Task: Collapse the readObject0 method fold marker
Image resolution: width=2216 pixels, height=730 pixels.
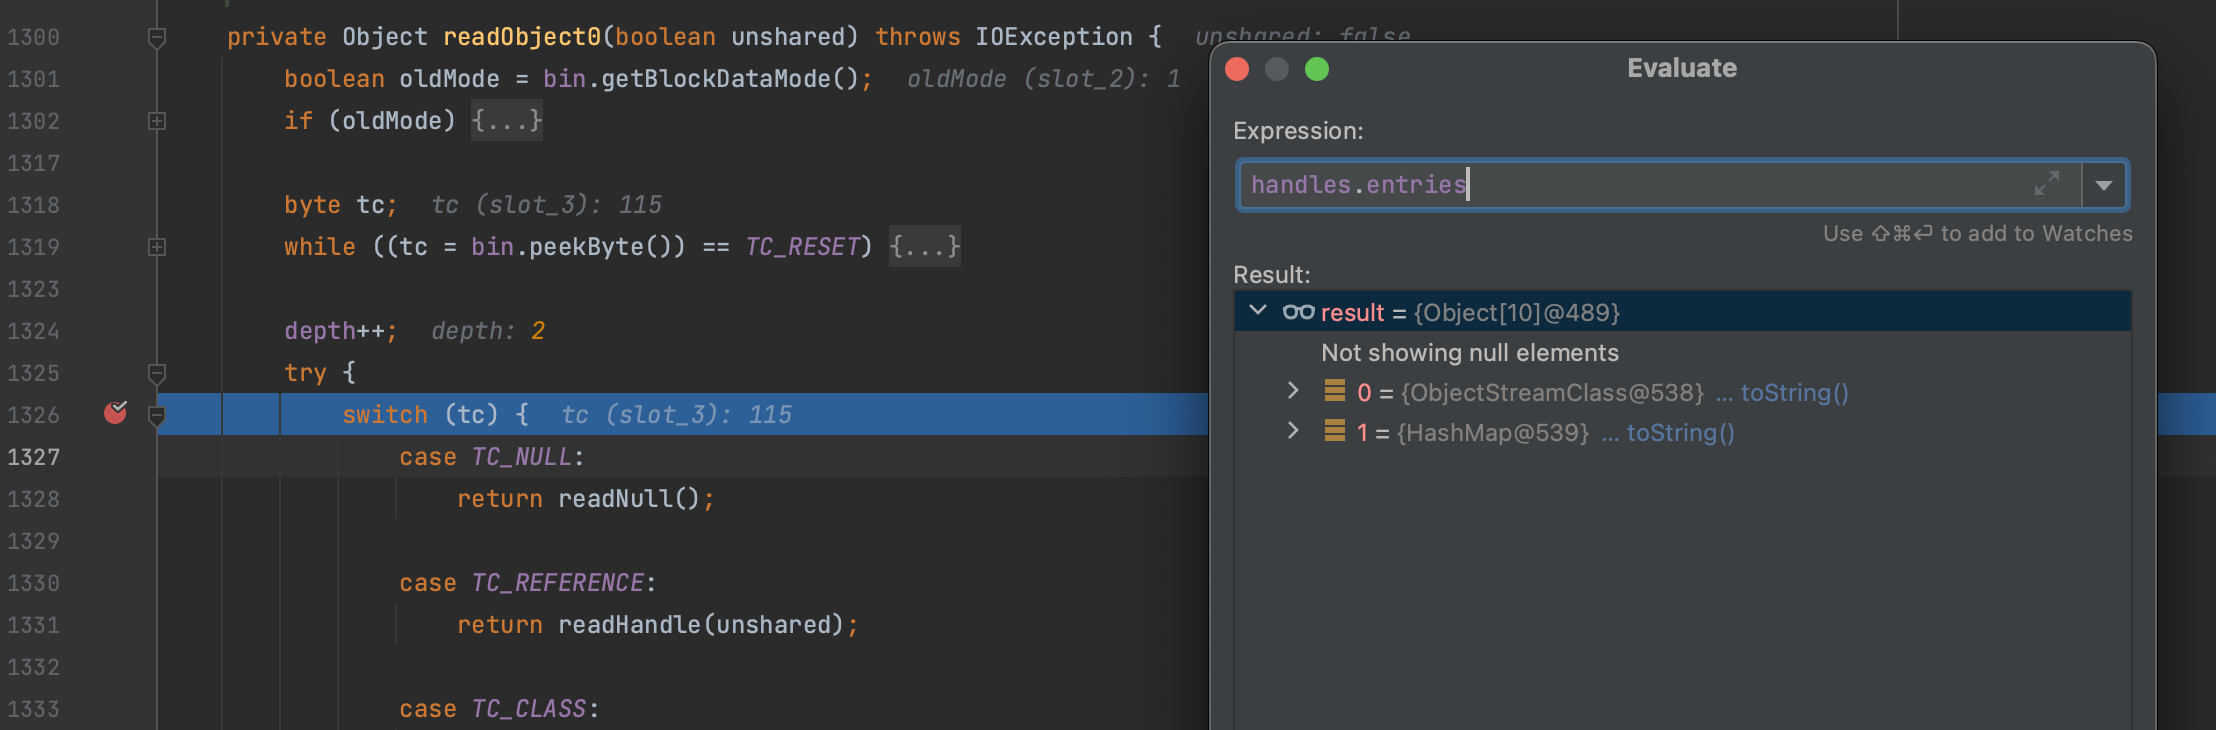Action: tap(157, 38)
